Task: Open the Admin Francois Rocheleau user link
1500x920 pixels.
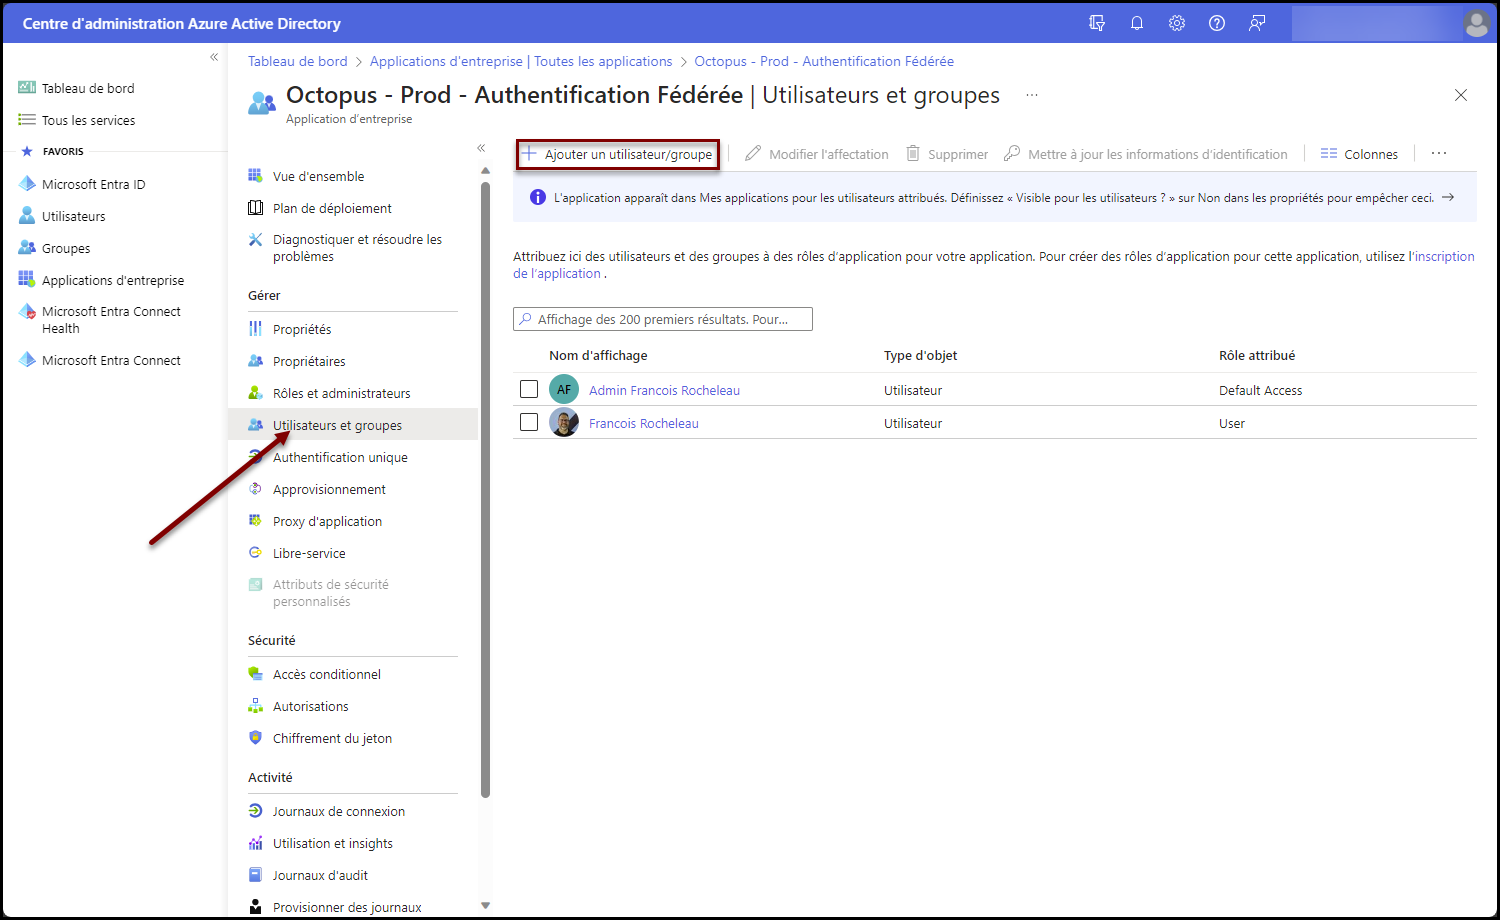Action: pyautogui.click(x=663, y=389)
